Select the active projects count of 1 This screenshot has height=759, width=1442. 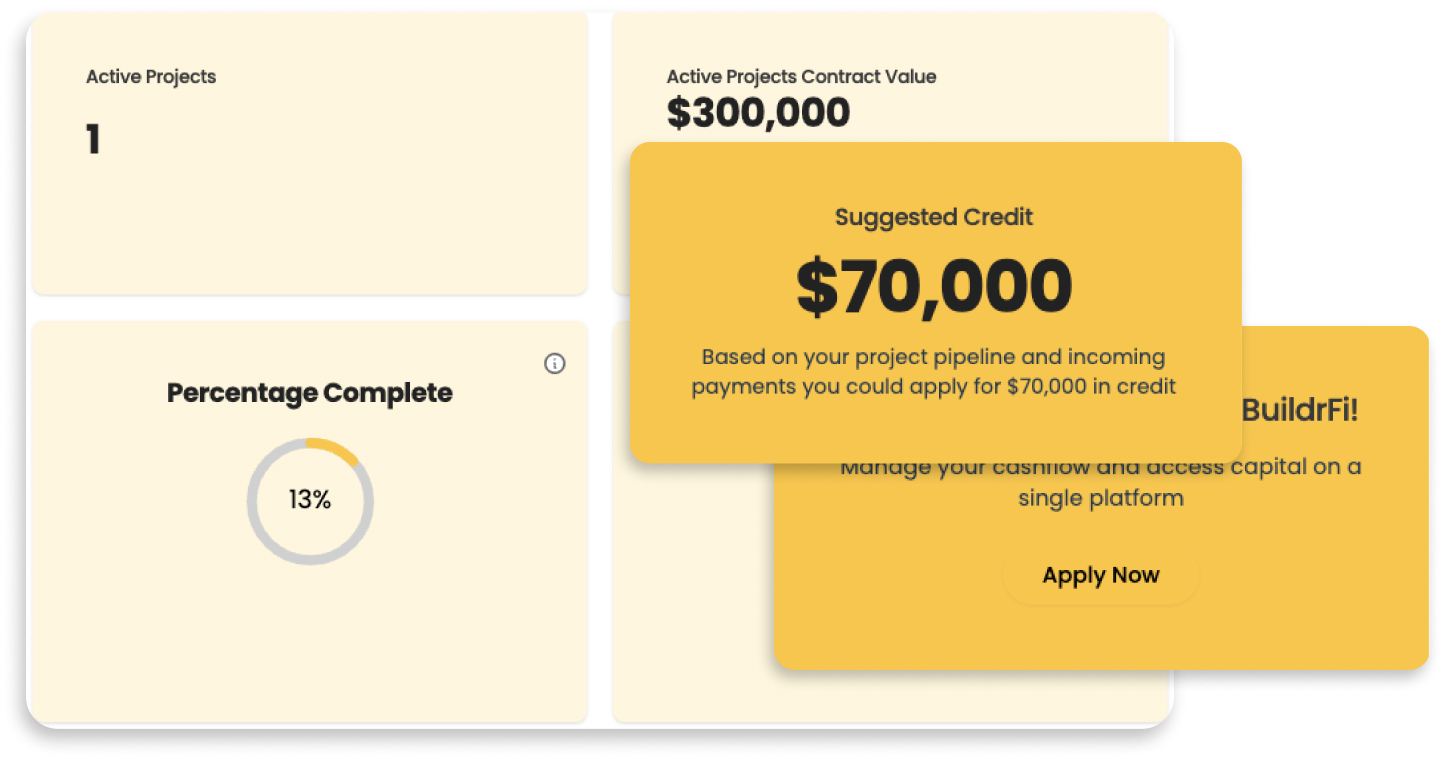point(93,140)
